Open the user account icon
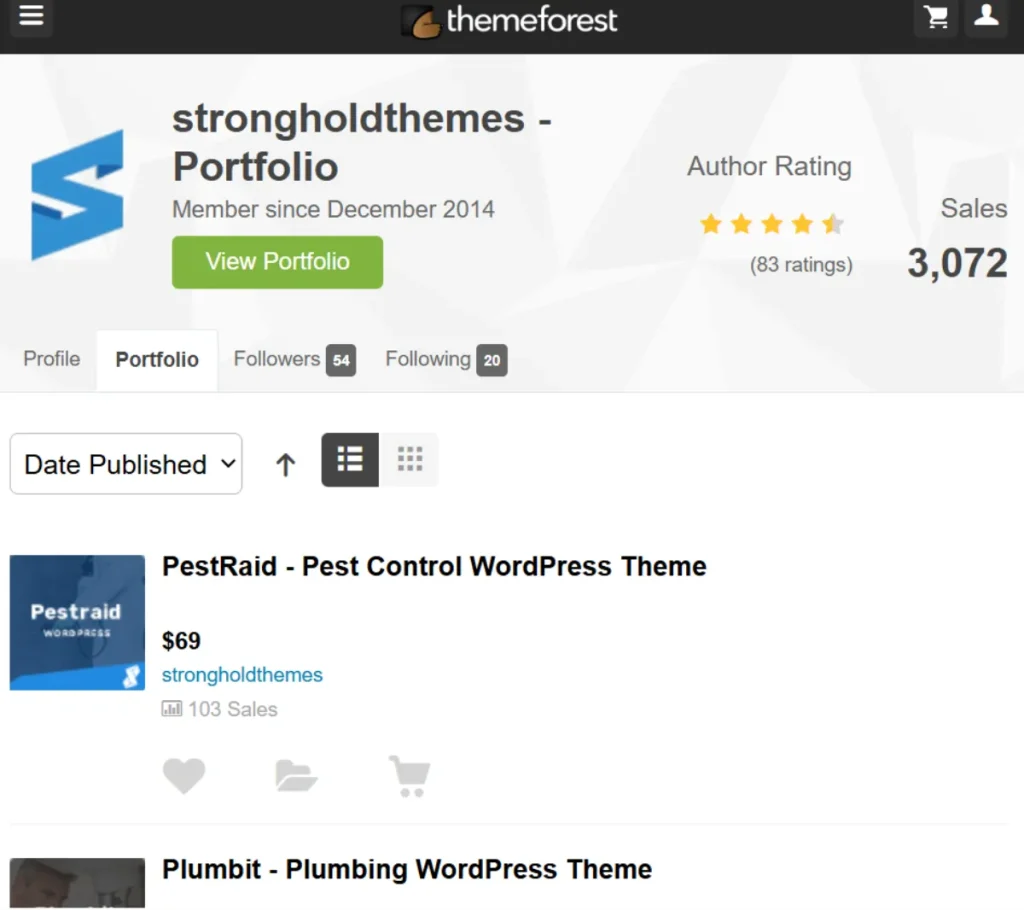 click(x=985, y=17)
